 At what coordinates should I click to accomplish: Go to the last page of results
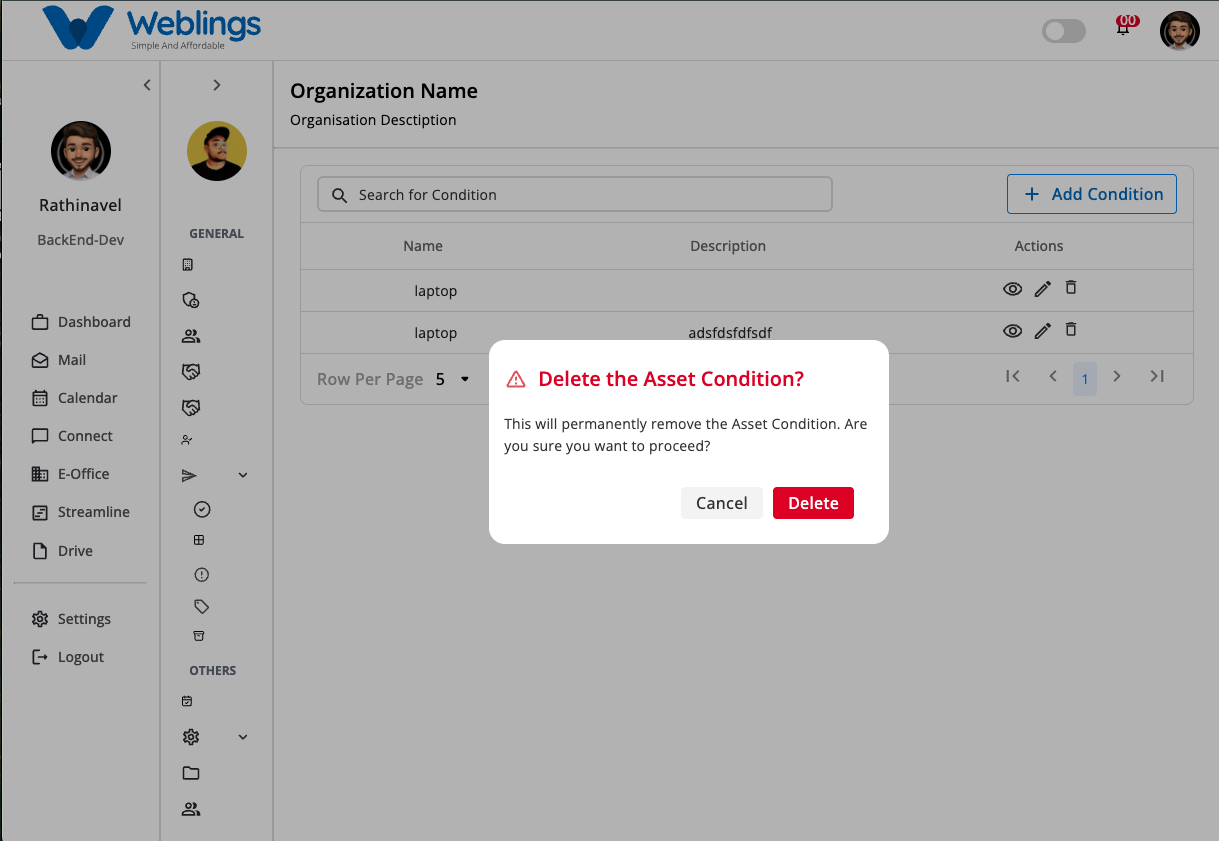[x=1157, y=376]
